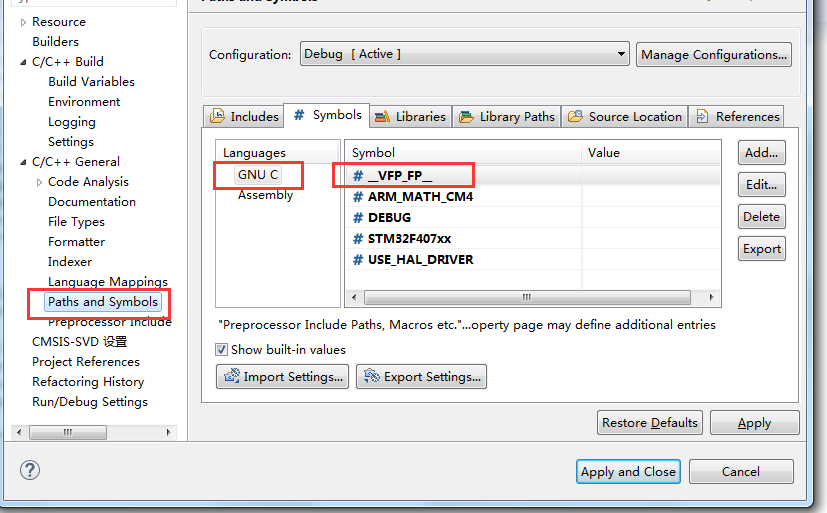Select the USE_HAL_DRIVER symbol row
The width and height of the screenshot is (827, 513).
coord(533,260)
